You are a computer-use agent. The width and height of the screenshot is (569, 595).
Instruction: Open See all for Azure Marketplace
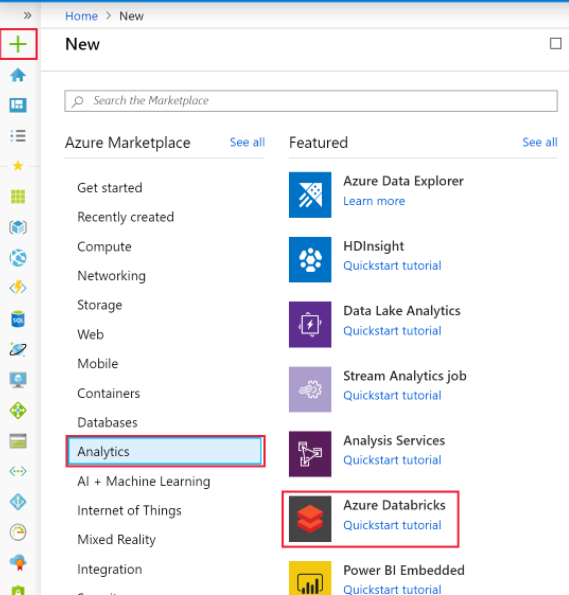pos(247,142)
